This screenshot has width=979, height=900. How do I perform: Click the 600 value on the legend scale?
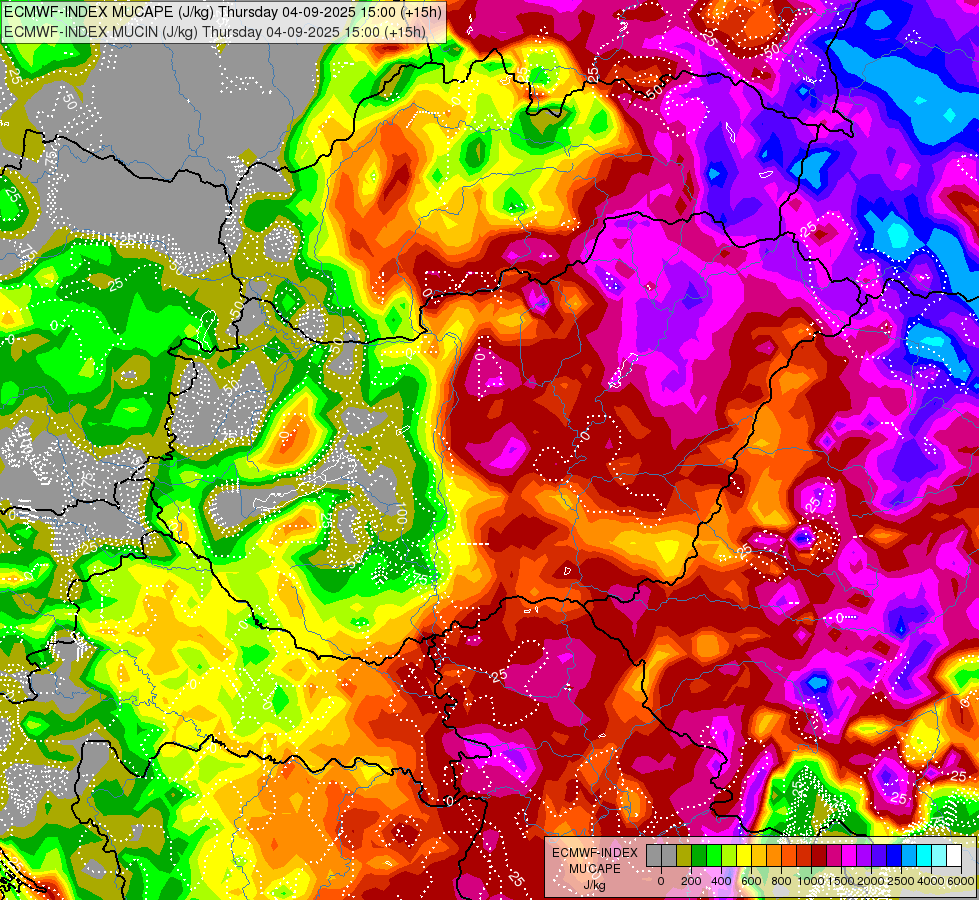coord(751,881)
